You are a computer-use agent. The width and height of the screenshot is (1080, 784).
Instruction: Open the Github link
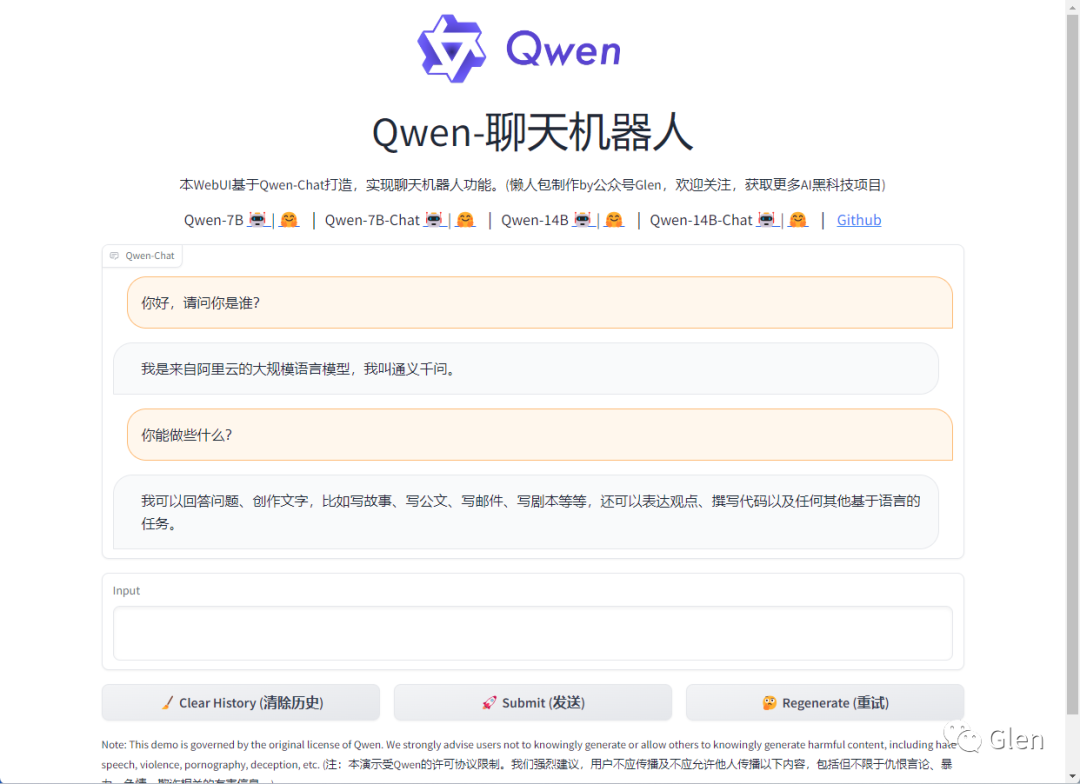point(859,220)
